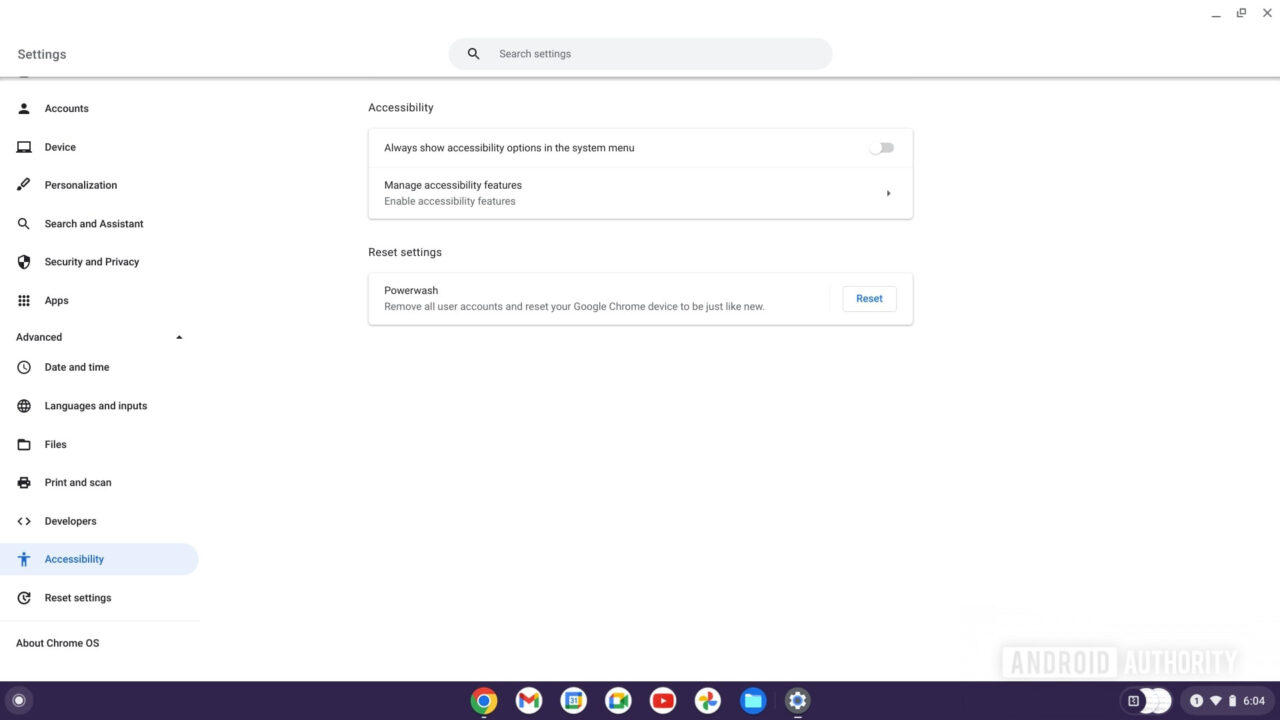The image size is (1280, 720).
Task: Click the Settings gear icon on the shelf
Action: tap(797, 701)
